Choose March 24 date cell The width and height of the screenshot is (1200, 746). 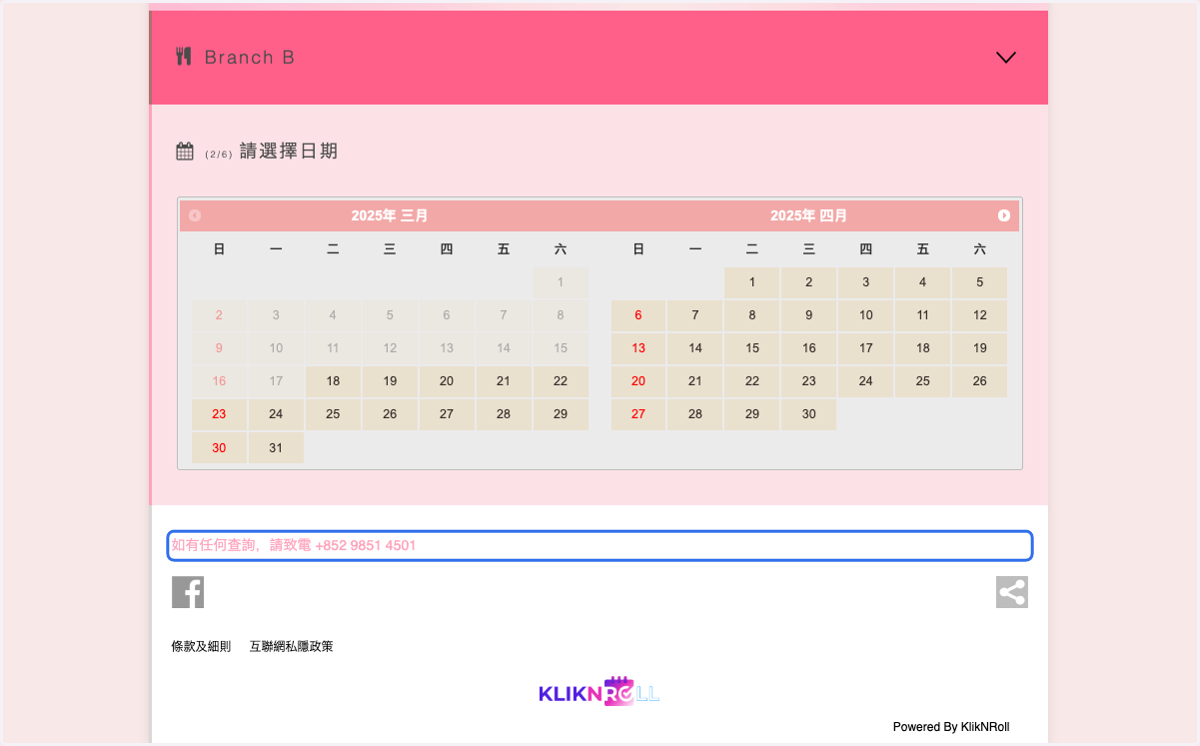(276, 414)
